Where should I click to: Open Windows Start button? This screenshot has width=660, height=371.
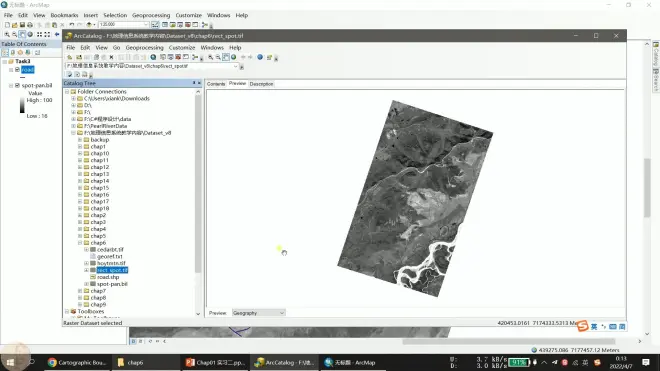pyautogui.click(x=11, y=363)
